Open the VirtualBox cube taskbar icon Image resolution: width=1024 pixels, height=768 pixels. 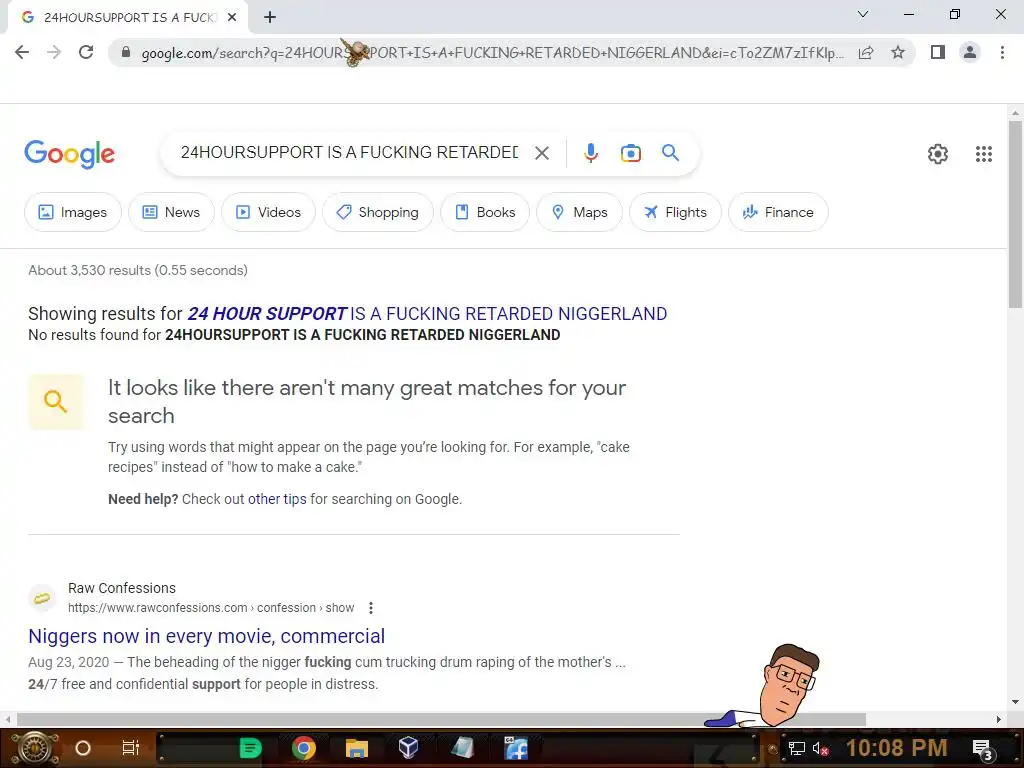coord(408,748)
